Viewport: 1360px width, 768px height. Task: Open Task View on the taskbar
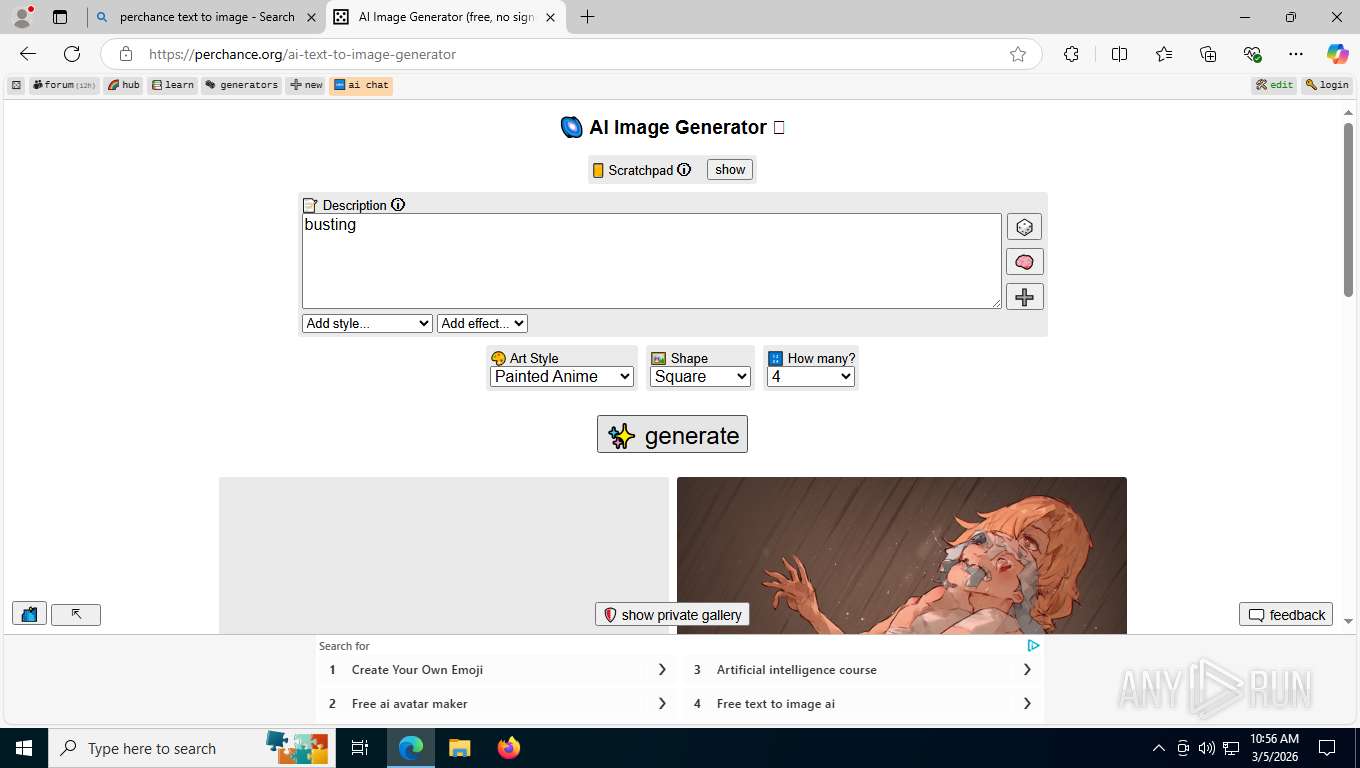click(x=360, y=748)
